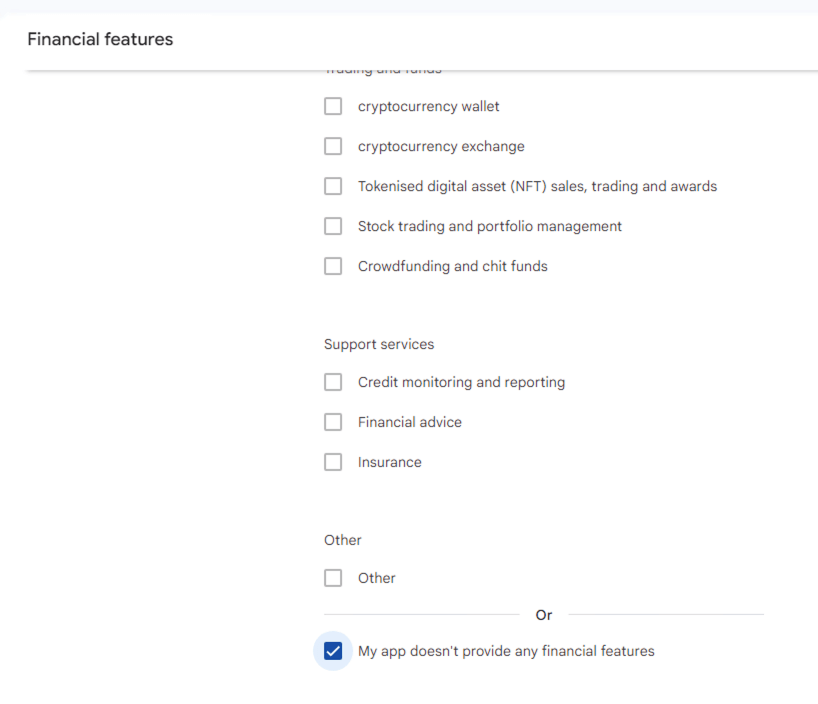This screenshot has height=704, width=818.
Task: Click the 'Insurance' label text
Action: 389,462
